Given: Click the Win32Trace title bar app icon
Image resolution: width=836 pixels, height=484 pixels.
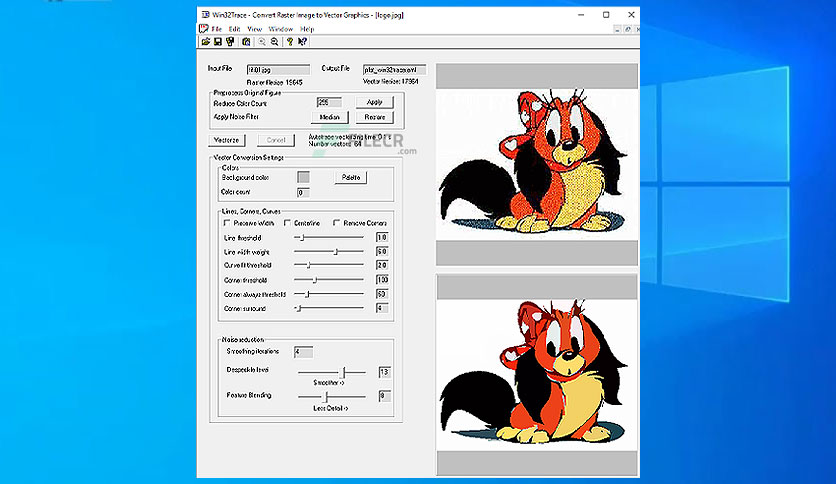Looking at the screenshot, I should pos(205,14).
